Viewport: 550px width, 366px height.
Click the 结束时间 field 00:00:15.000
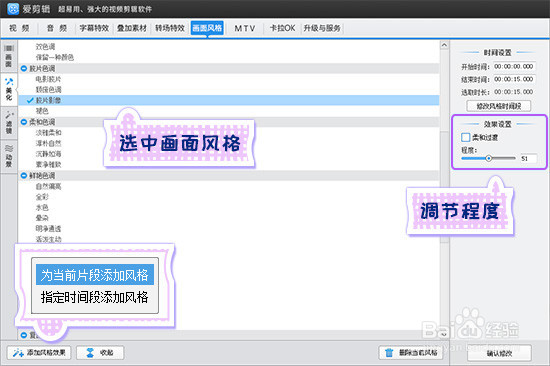click(514, 79)
